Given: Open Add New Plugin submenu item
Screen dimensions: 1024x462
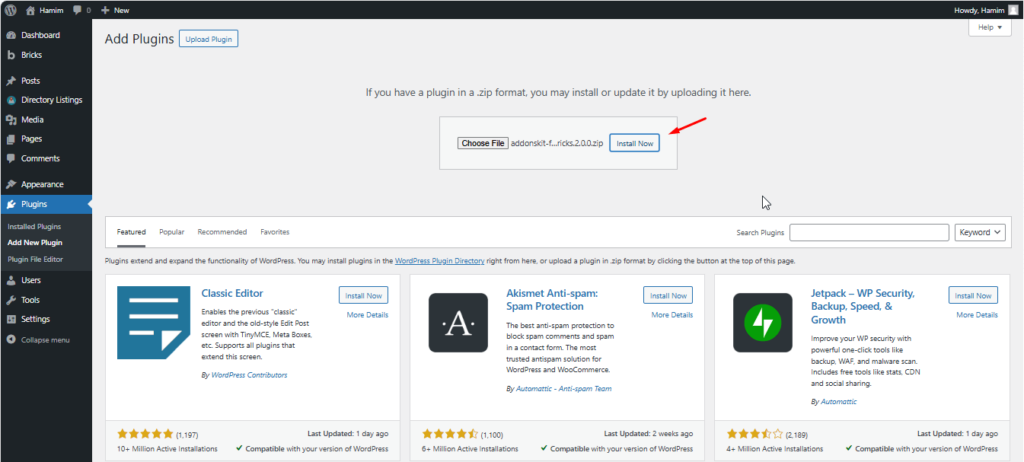Looking at the screenshot, I should [x=35, y=242].
